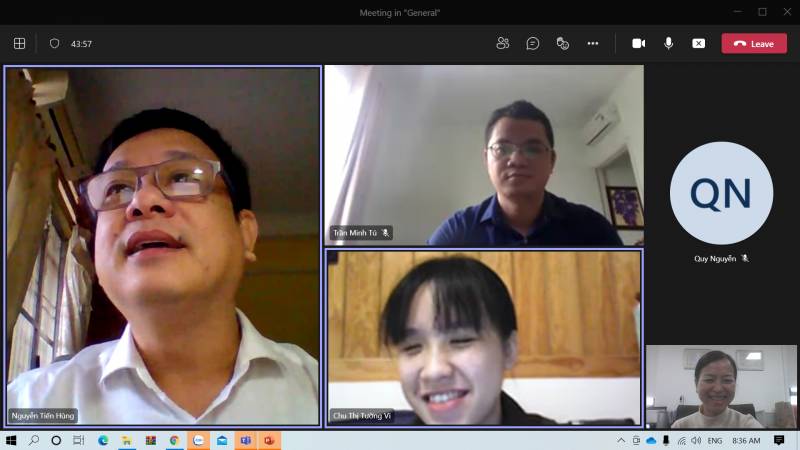
Task: Open the Windows notification center
Action: tap(779, 440)
